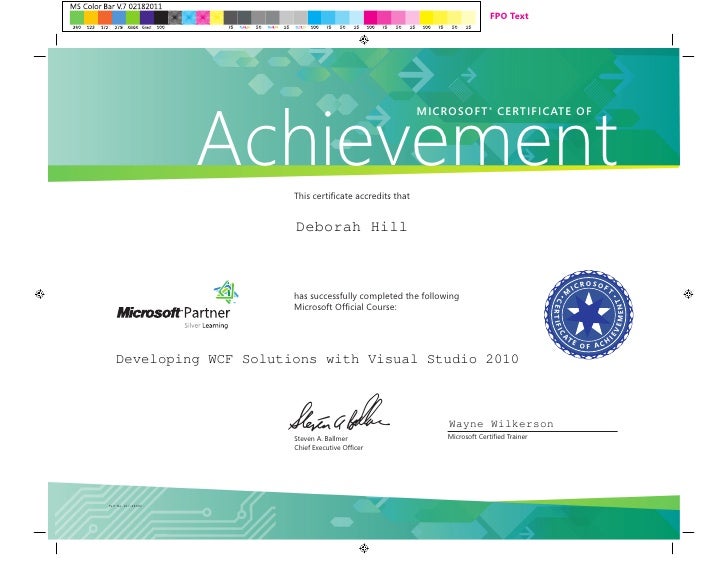The width and height of the screenshot is (728, 588).
Task: Click the green Partner Network emblem above Partner
Action: point(226,292)
